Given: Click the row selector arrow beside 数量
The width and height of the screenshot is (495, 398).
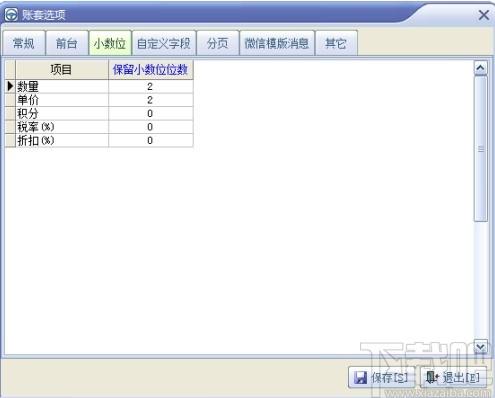Looking at the screenshot, I should [10, 87].
